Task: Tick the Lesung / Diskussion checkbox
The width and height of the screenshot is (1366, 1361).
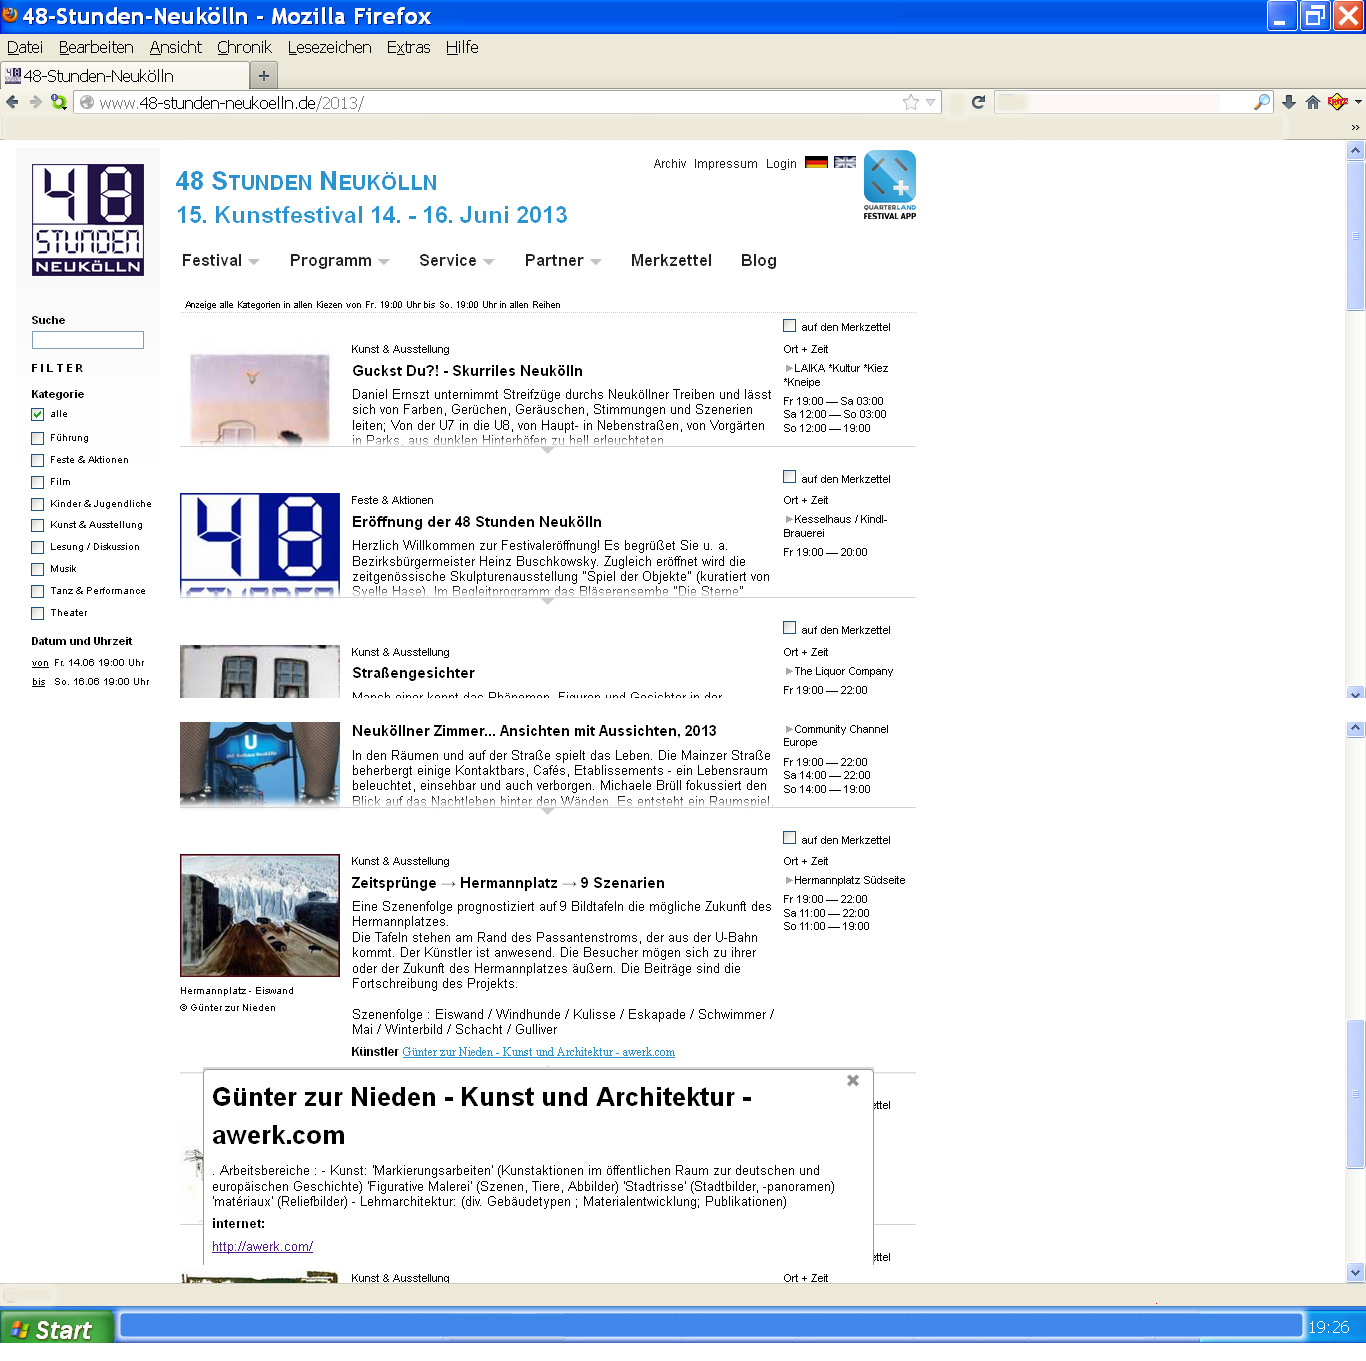Action: click(x=37, y=547)
